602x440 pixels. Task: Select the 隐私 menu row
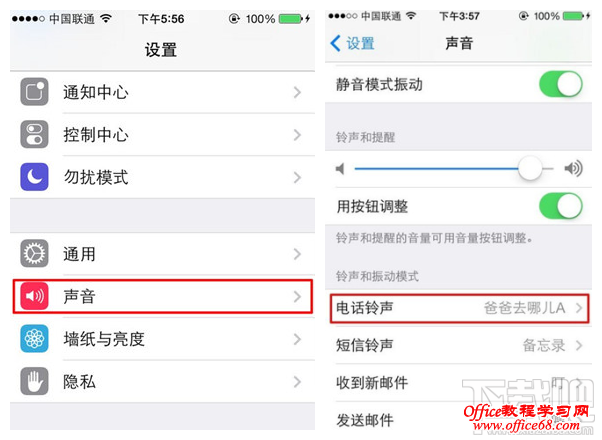(x=162, y=381)
